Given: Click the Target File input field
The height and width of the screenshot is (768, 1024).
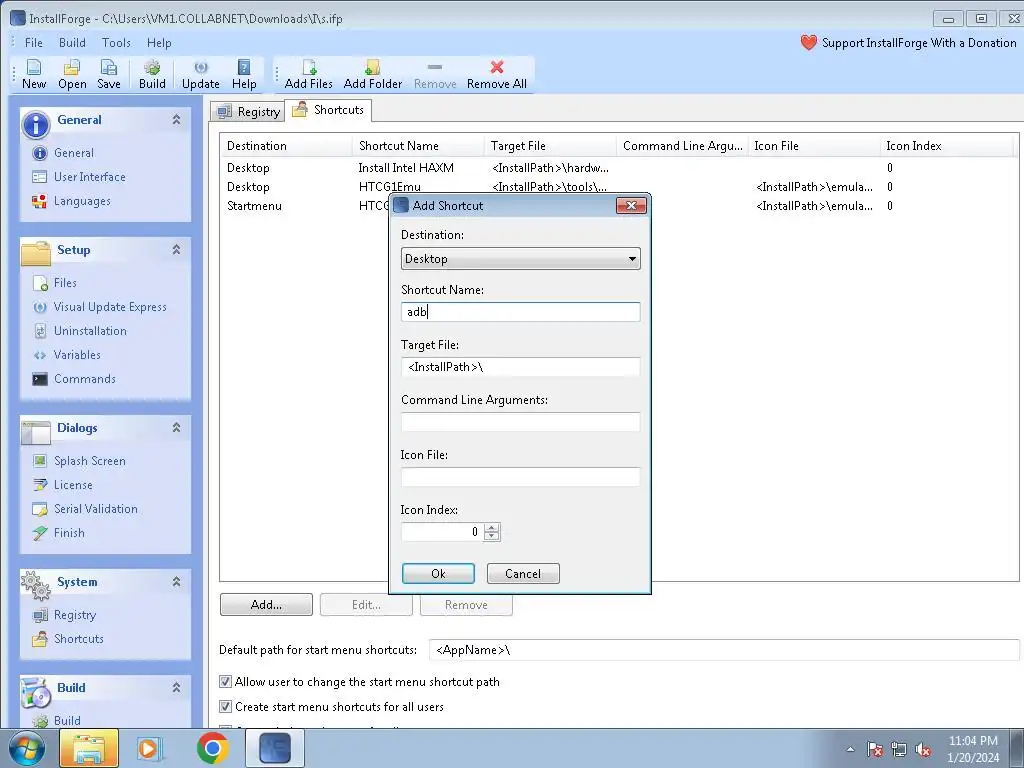Looking at the screenshot, I should click(520, 366).
